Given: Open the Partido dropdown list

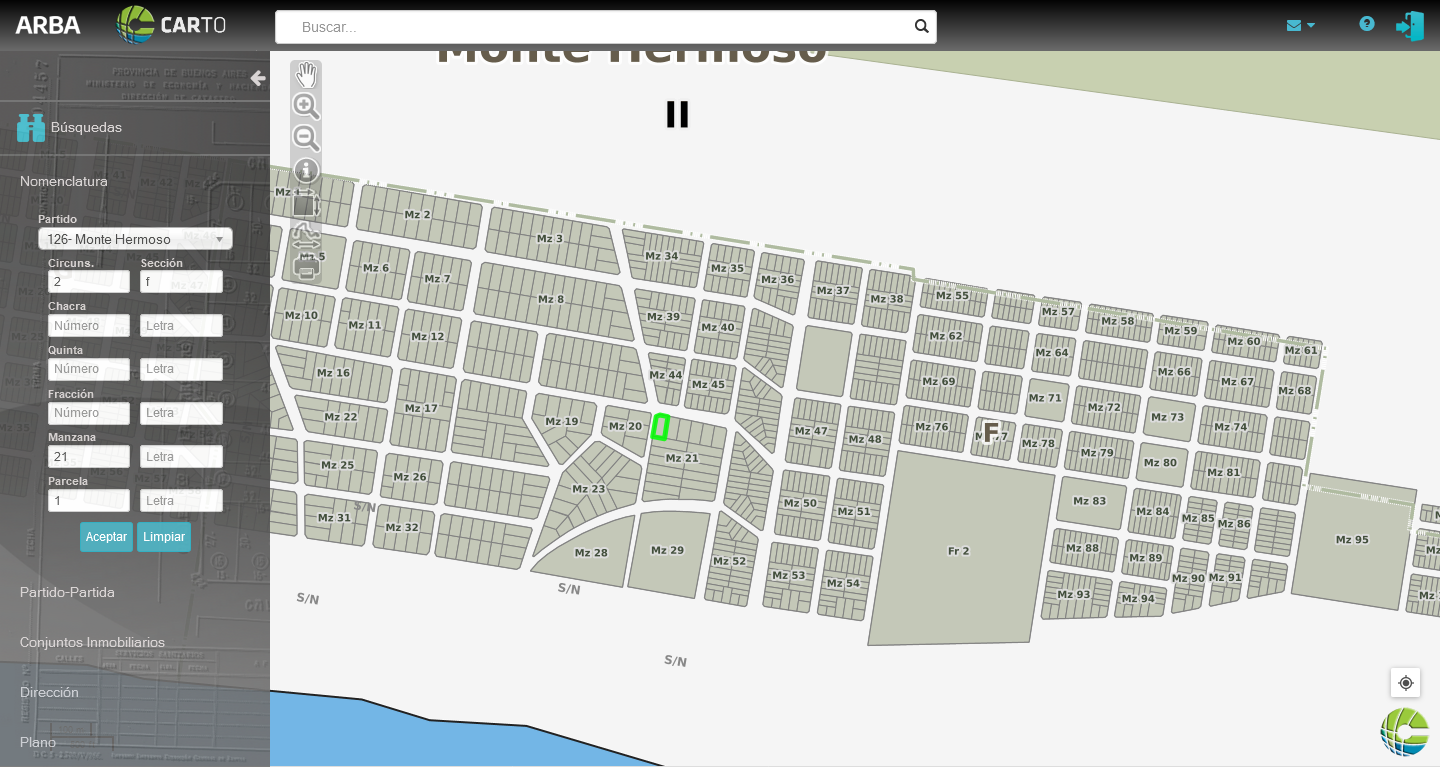Looking at the screenshot, I should pos(135,239).
